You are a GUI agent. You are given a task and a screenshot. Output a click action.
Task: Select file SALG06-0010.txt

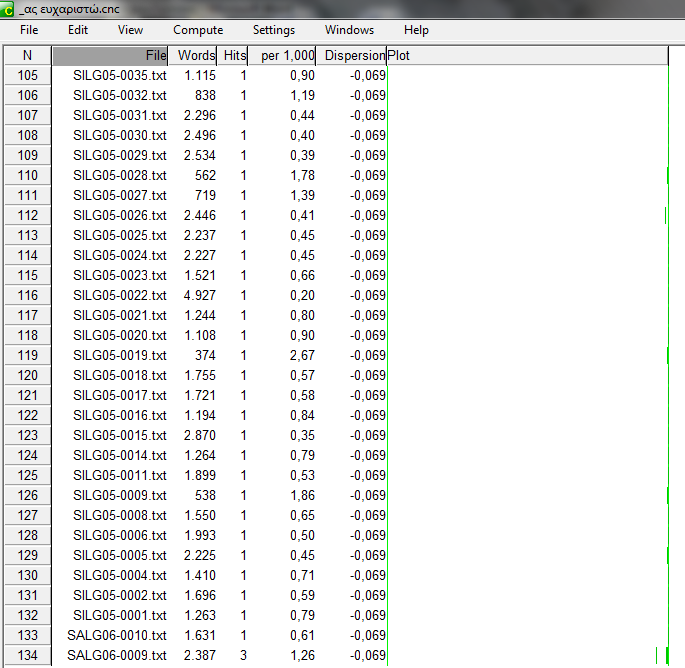(117, 636)
